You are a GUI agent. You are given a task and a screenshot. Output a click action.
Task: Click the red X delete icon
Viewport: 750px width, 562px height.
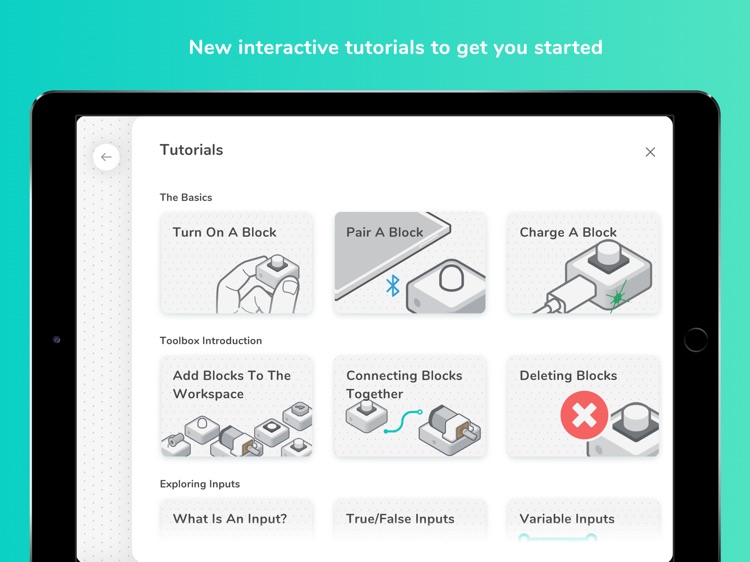click(x=584, y=415)
